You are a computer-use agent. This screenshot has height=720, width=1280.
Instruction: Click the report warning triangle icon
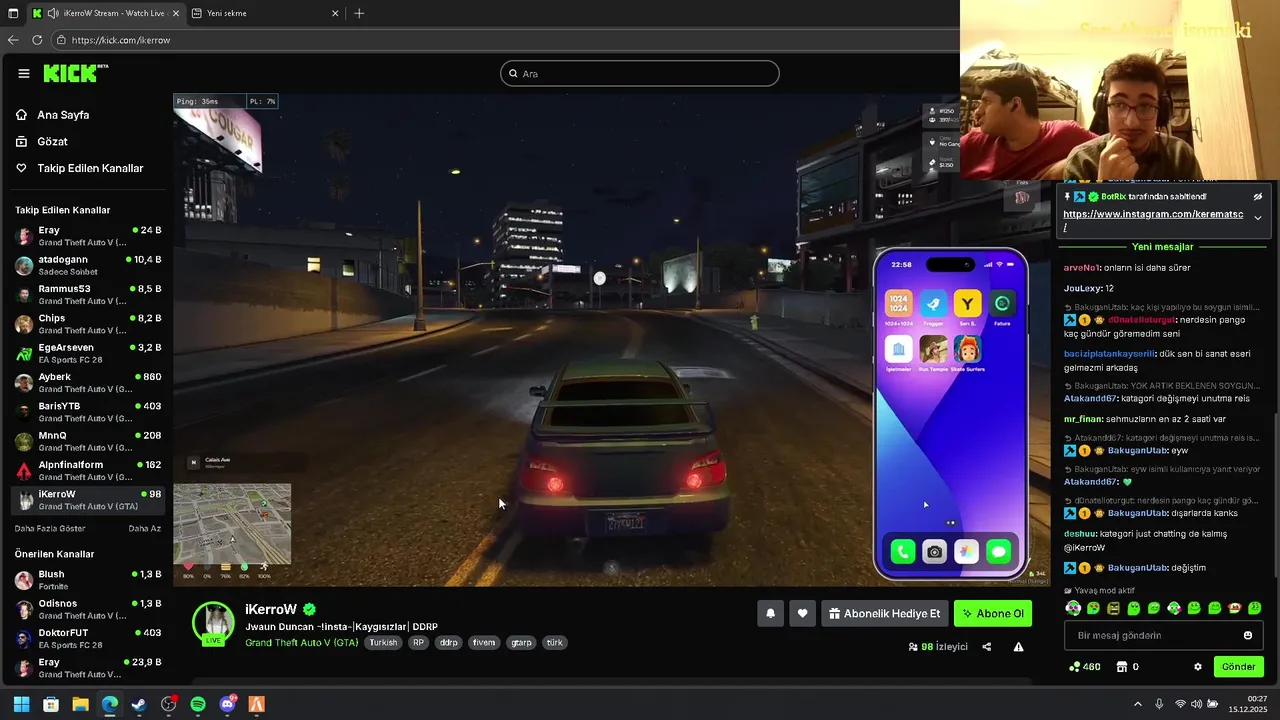tap(1018, 647)
